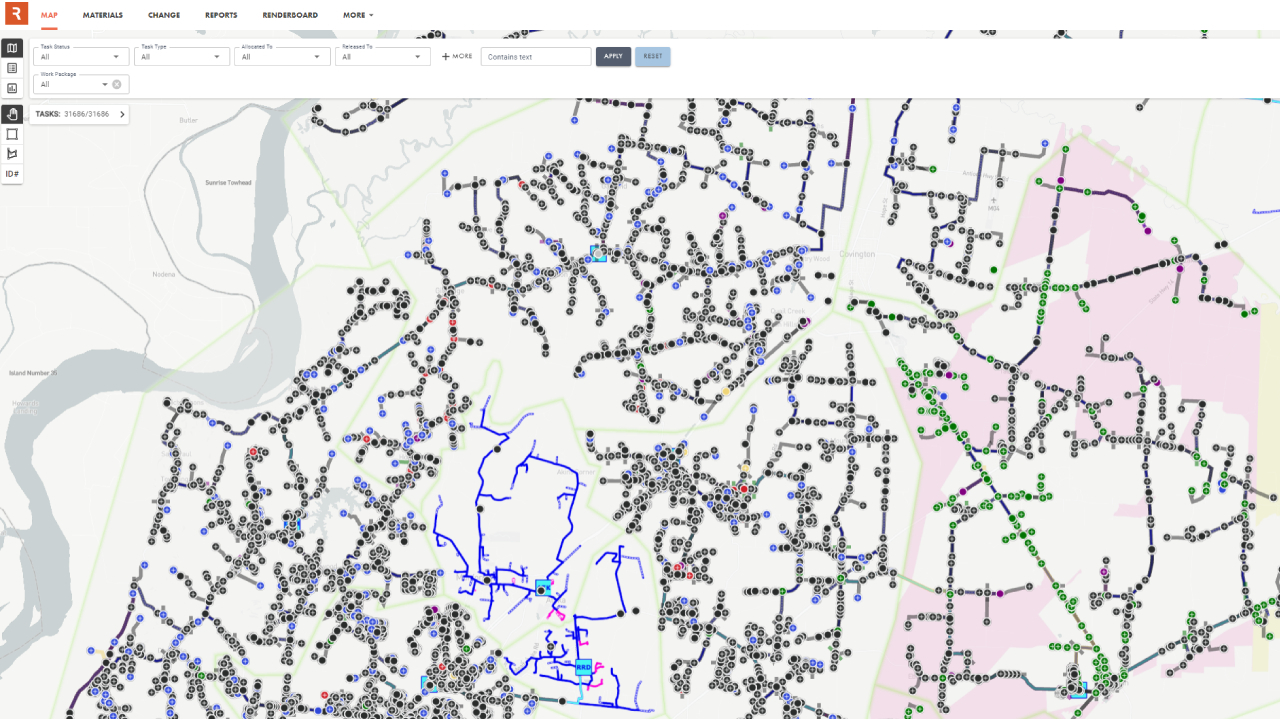Screen dimensions: 1280x720
Task: Expand the MORE navigation menu
Action: (x=358, y=15)
